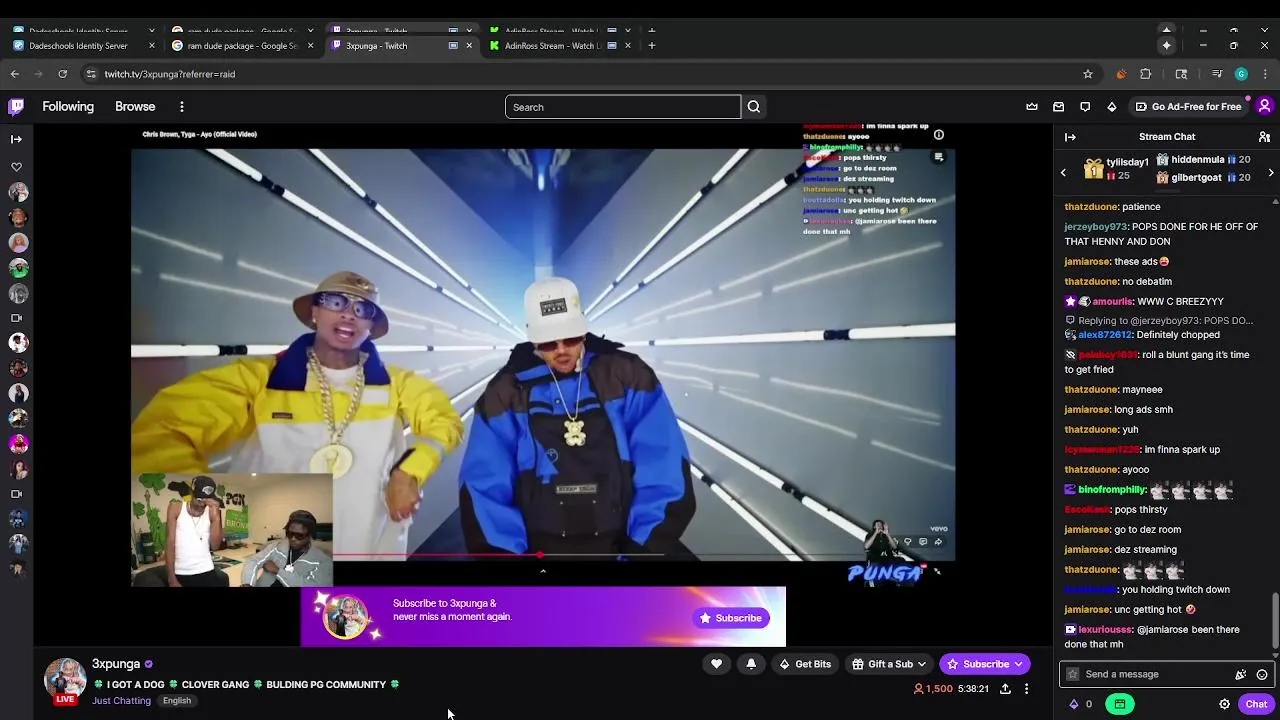Open Prime Loot crown icon
Screen dimensions: 1280x720
[x=1032, y=107]
